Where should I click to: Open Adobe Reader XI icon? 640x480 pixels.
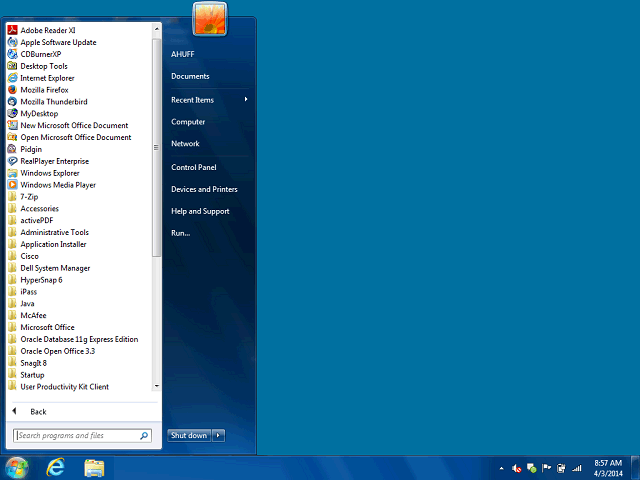(x=12, y=30)
